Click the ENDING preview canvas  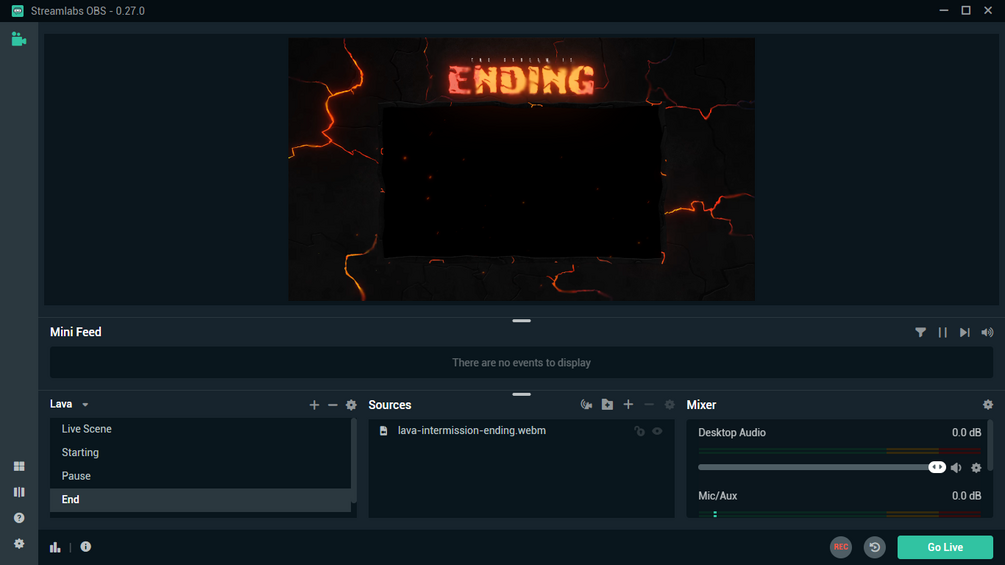point(521,169)
